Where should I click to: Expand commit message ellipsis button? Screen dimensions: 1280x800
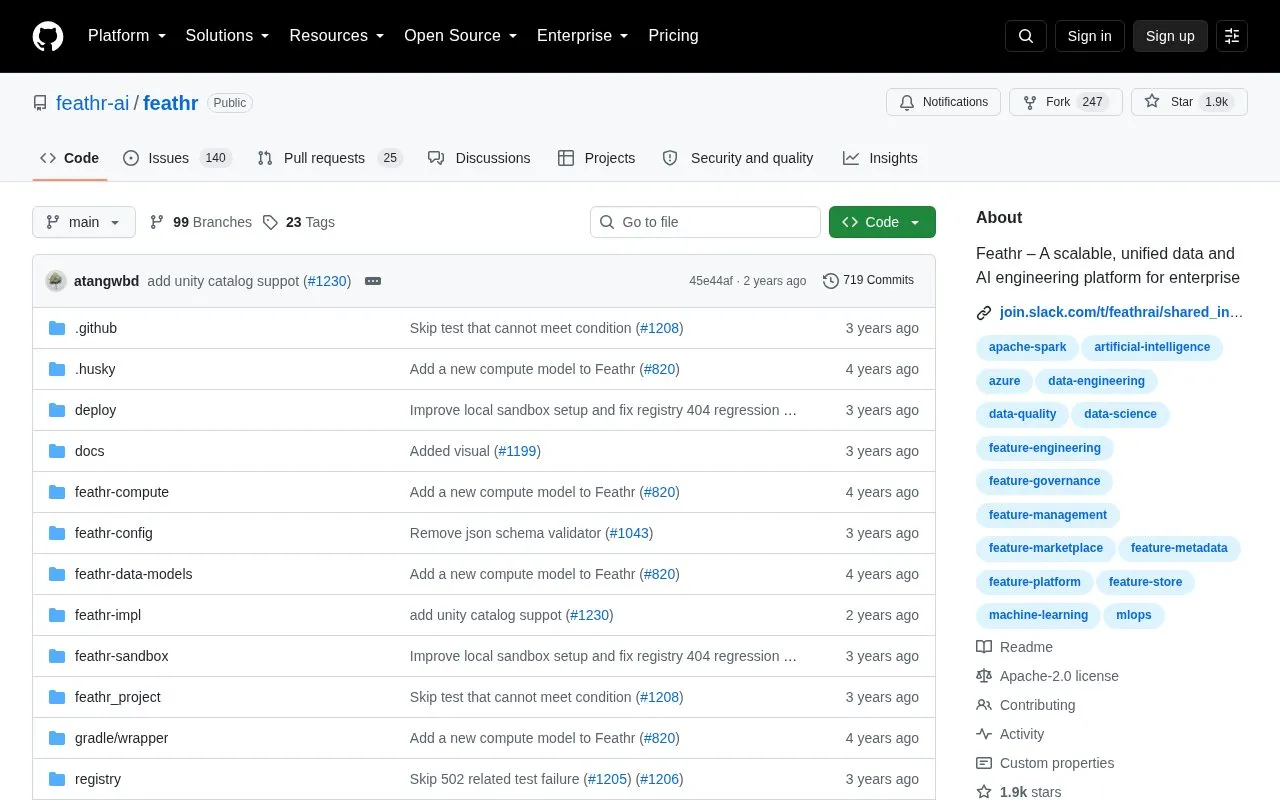[373, 281]
